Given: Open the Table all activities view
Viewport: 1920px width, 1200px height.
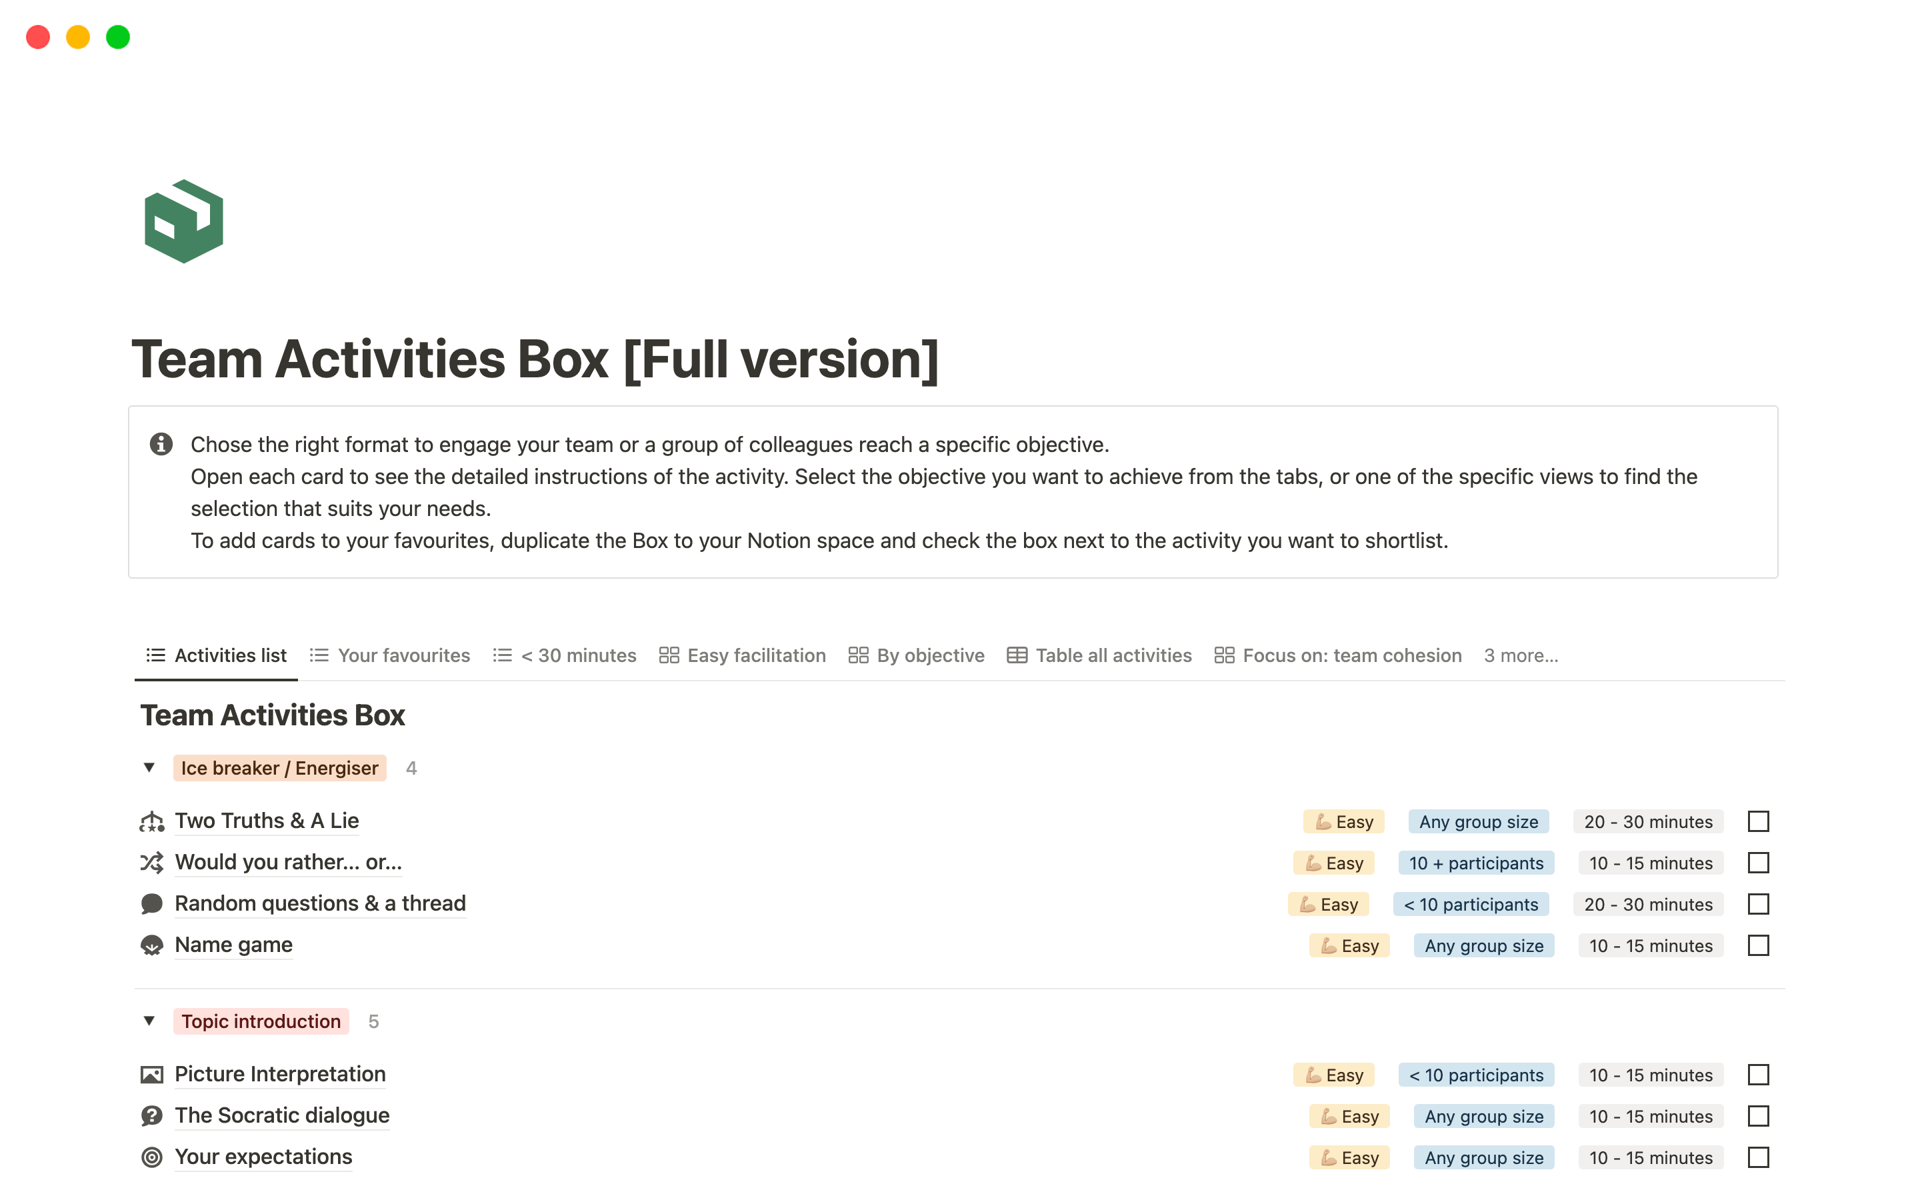Looking at the screenshot, I should coord(1099,656).
